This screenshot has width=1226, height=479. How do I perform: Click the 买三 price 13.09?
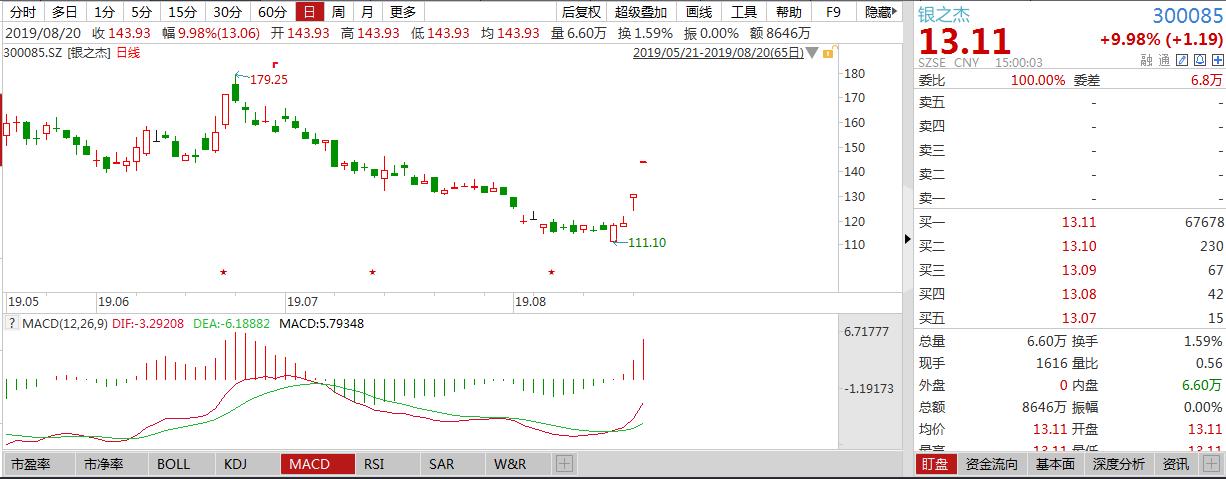(x=1079, y=270)
